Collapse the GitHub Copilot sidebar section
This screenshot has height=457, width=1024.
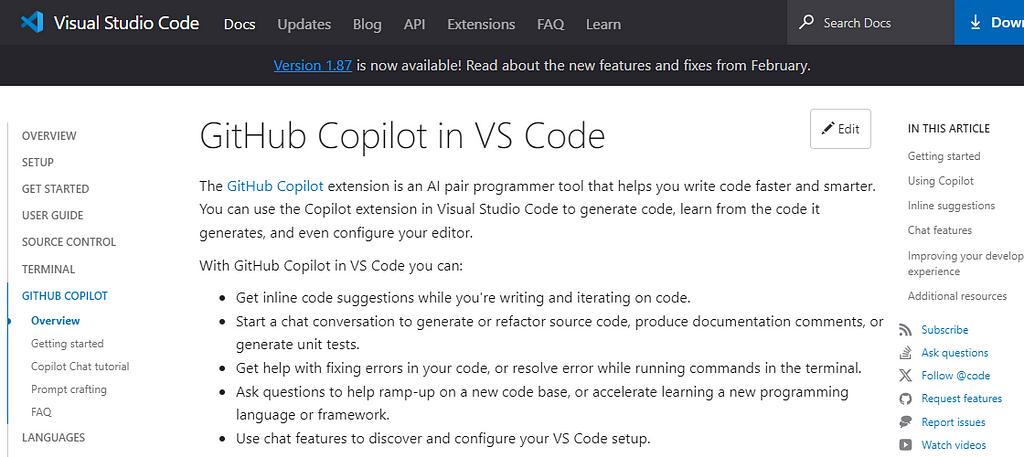click(64, 296)
